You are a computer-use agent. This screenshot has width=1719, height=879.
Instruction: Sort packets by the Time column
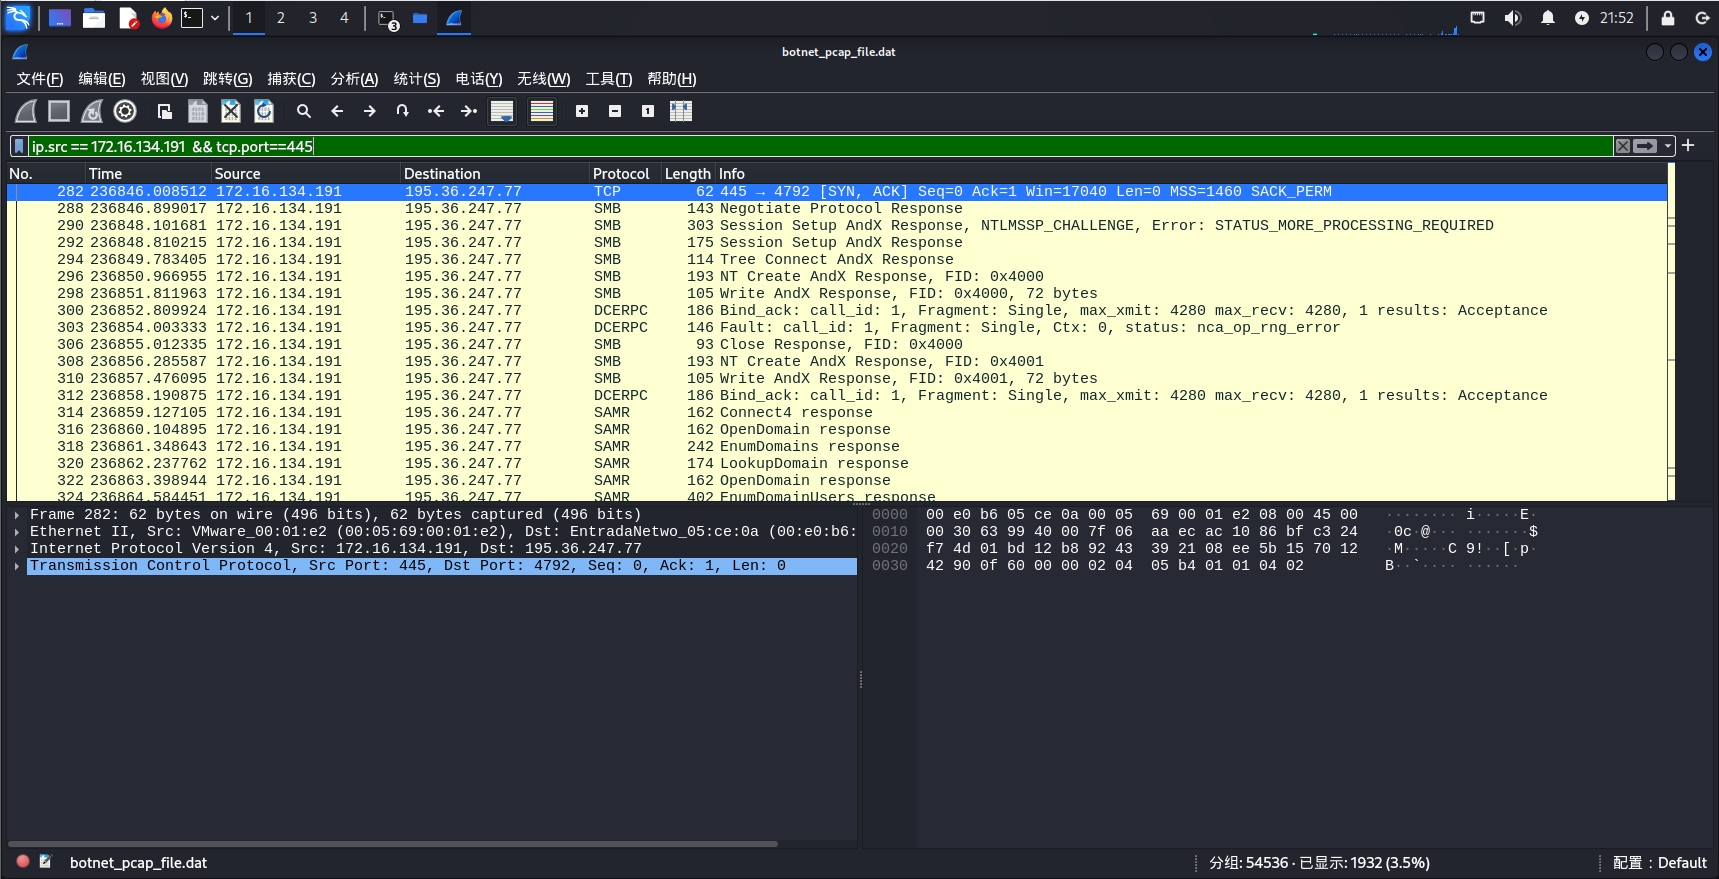(148, 173)
